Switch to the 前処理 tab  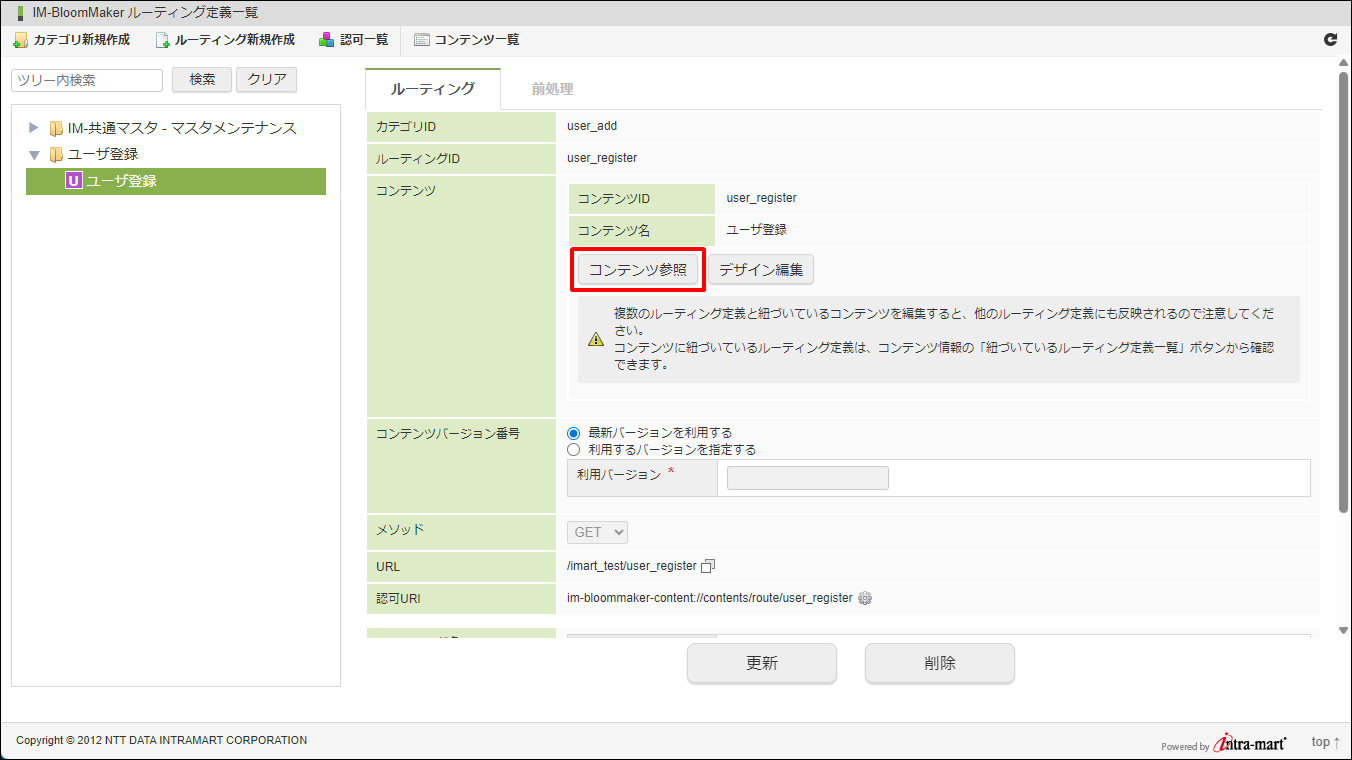tap(552, 89)
